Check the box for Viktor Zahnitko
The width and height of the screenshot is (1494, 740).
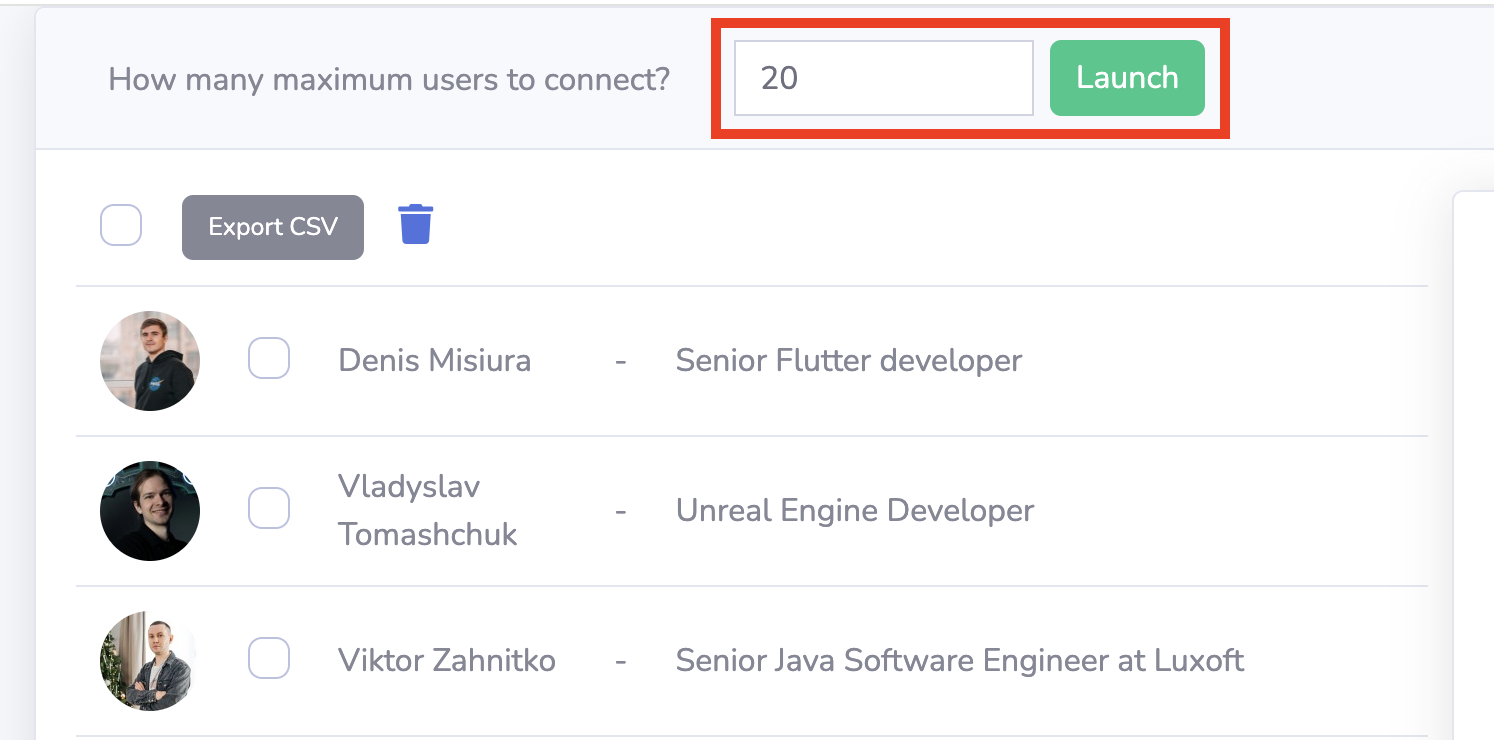(269, 658)
